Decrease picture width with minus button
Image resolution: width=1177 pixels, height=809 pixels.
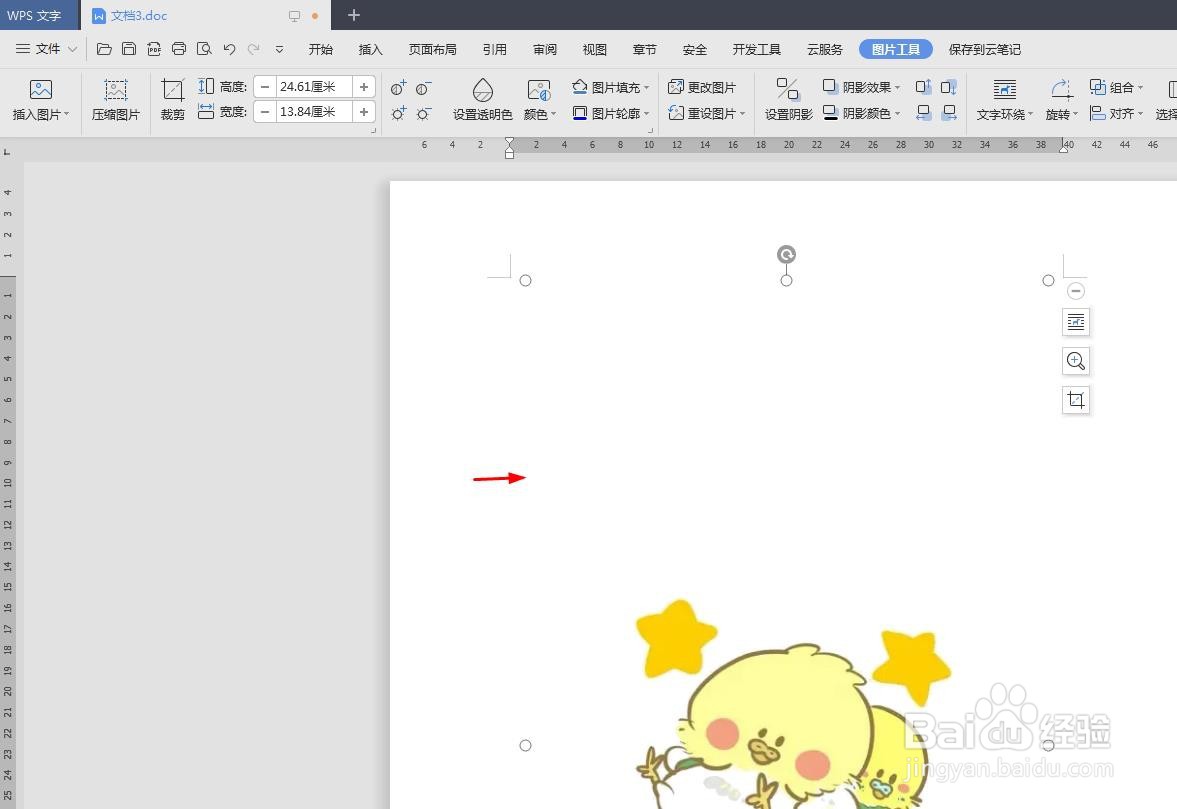(x=265, y=112)
